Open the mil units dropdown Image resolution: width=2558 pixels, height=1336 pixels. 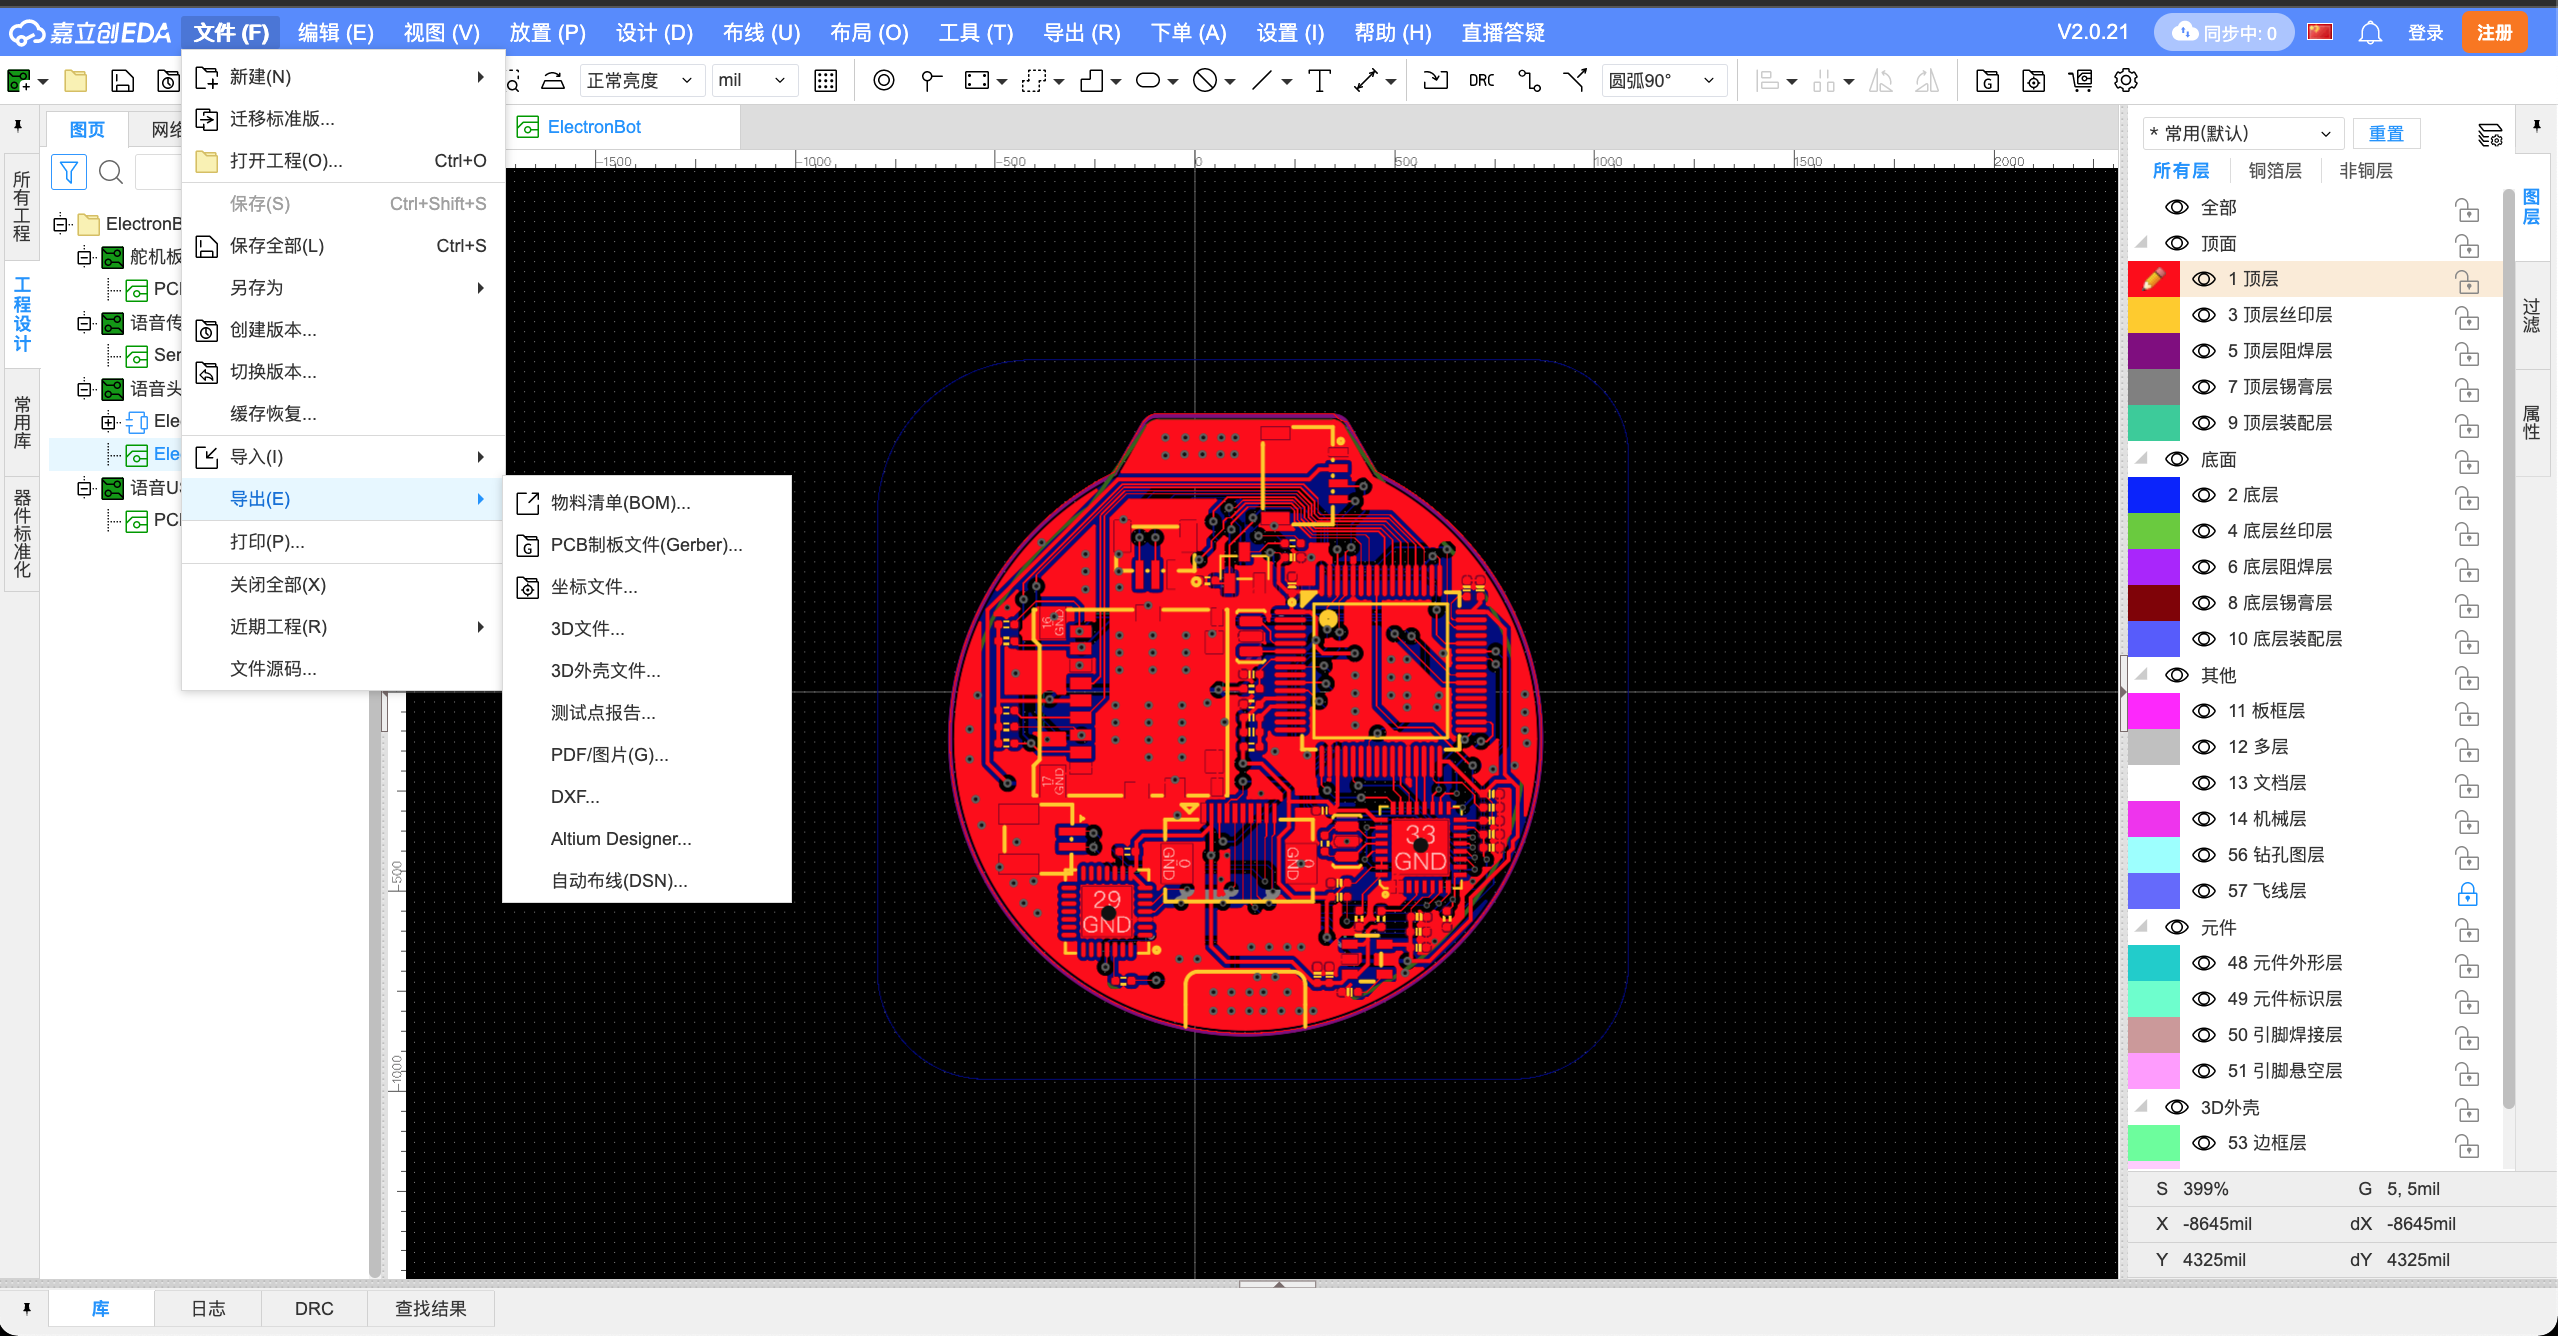[754, 81]
